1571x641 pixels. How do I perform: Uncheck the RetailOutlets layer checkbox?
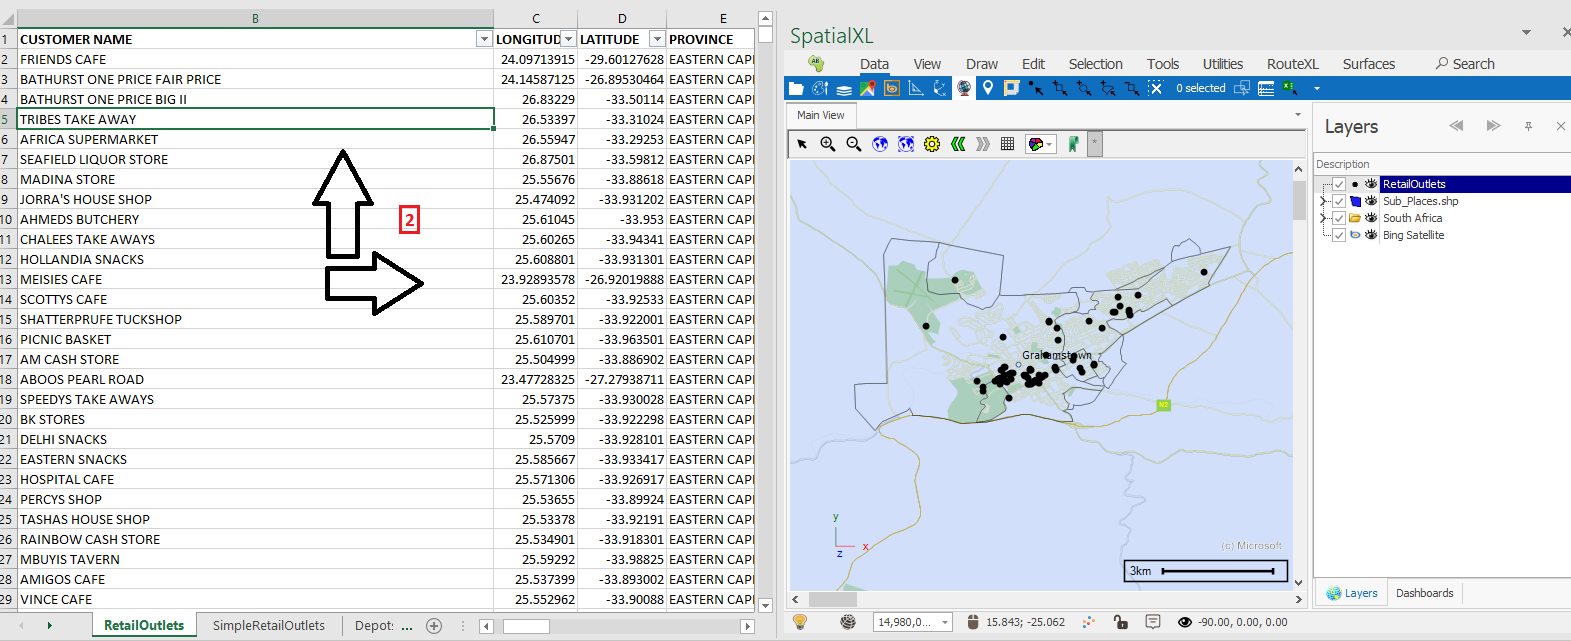[x=1339, y=184]
